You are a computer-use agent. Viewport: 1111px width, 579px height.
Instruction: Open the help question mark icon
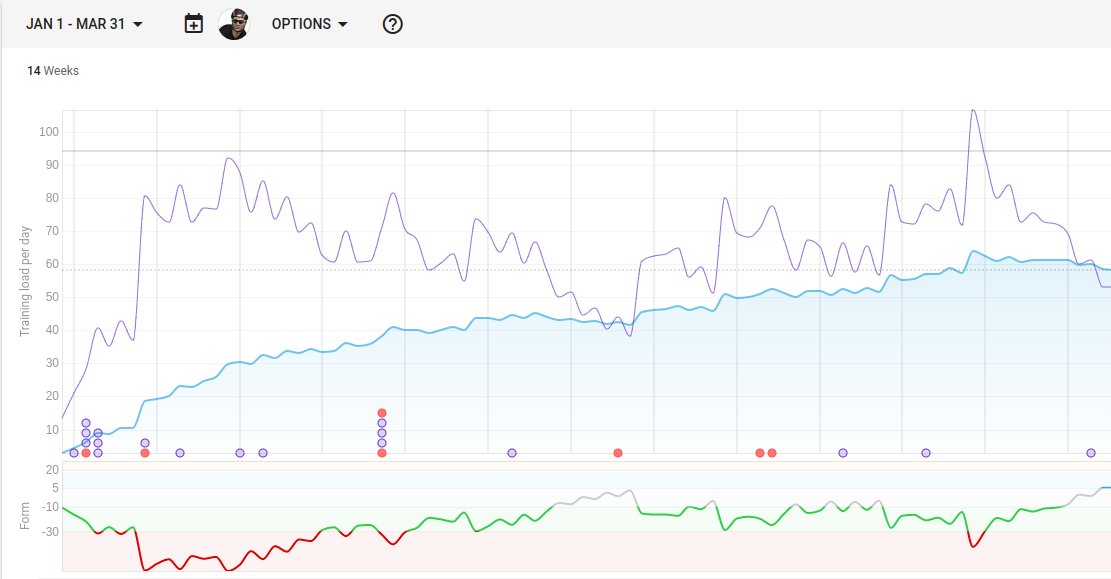point(393,24)
